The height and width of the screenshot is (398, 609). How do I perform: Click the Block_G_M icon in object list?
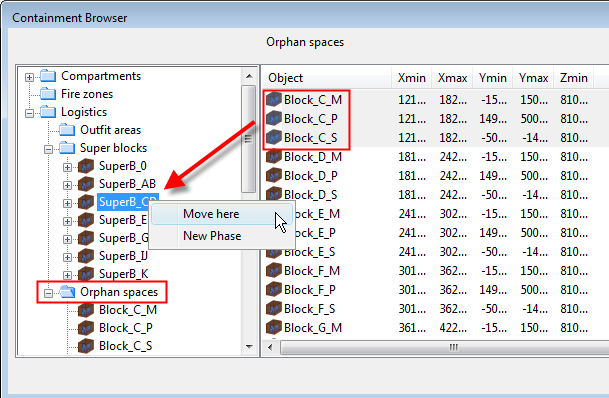[274, 328]
